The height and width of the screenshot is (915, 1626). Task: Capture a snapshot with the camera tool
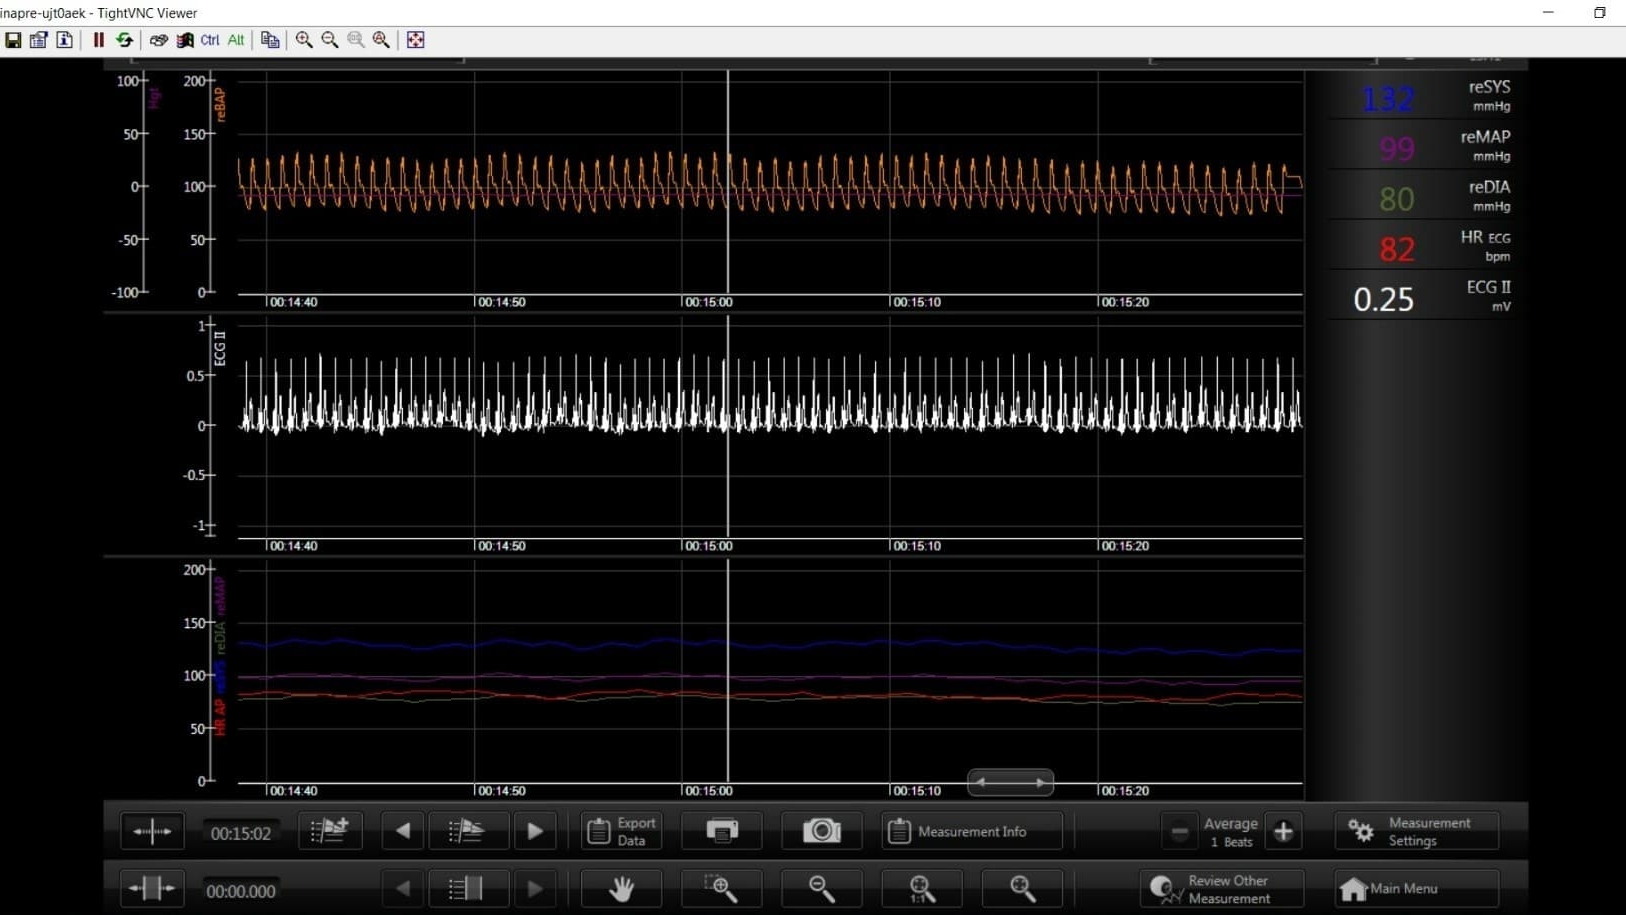click(x=822, y=831)
